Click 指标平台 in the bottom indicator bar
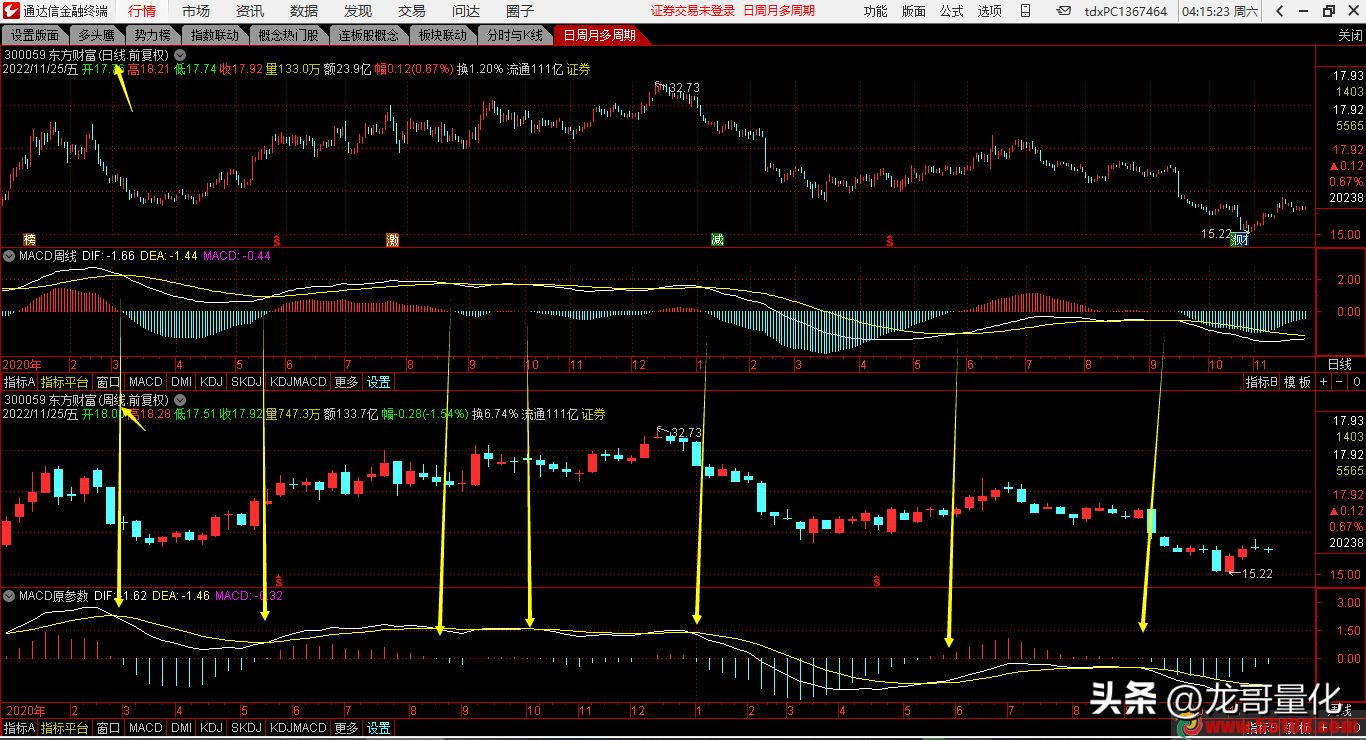The width and height of the screenshot is (1366, 740). pos(65,728)
